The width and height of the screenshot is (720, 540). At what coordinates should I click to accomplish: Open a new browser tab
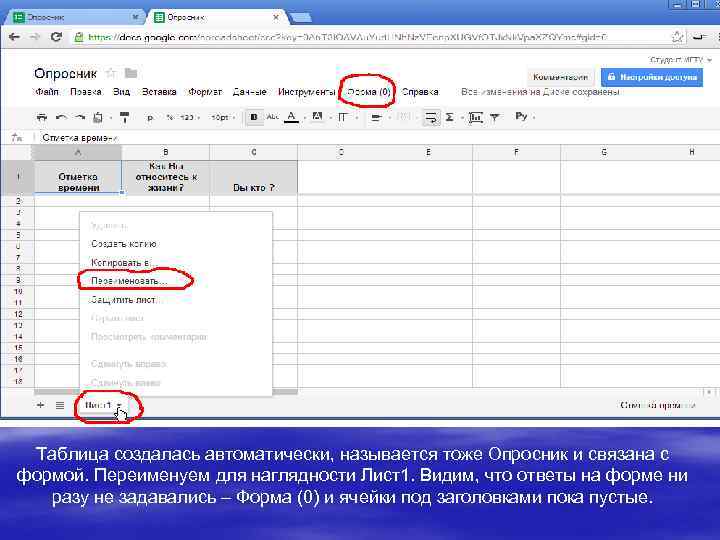click(300, 18)
